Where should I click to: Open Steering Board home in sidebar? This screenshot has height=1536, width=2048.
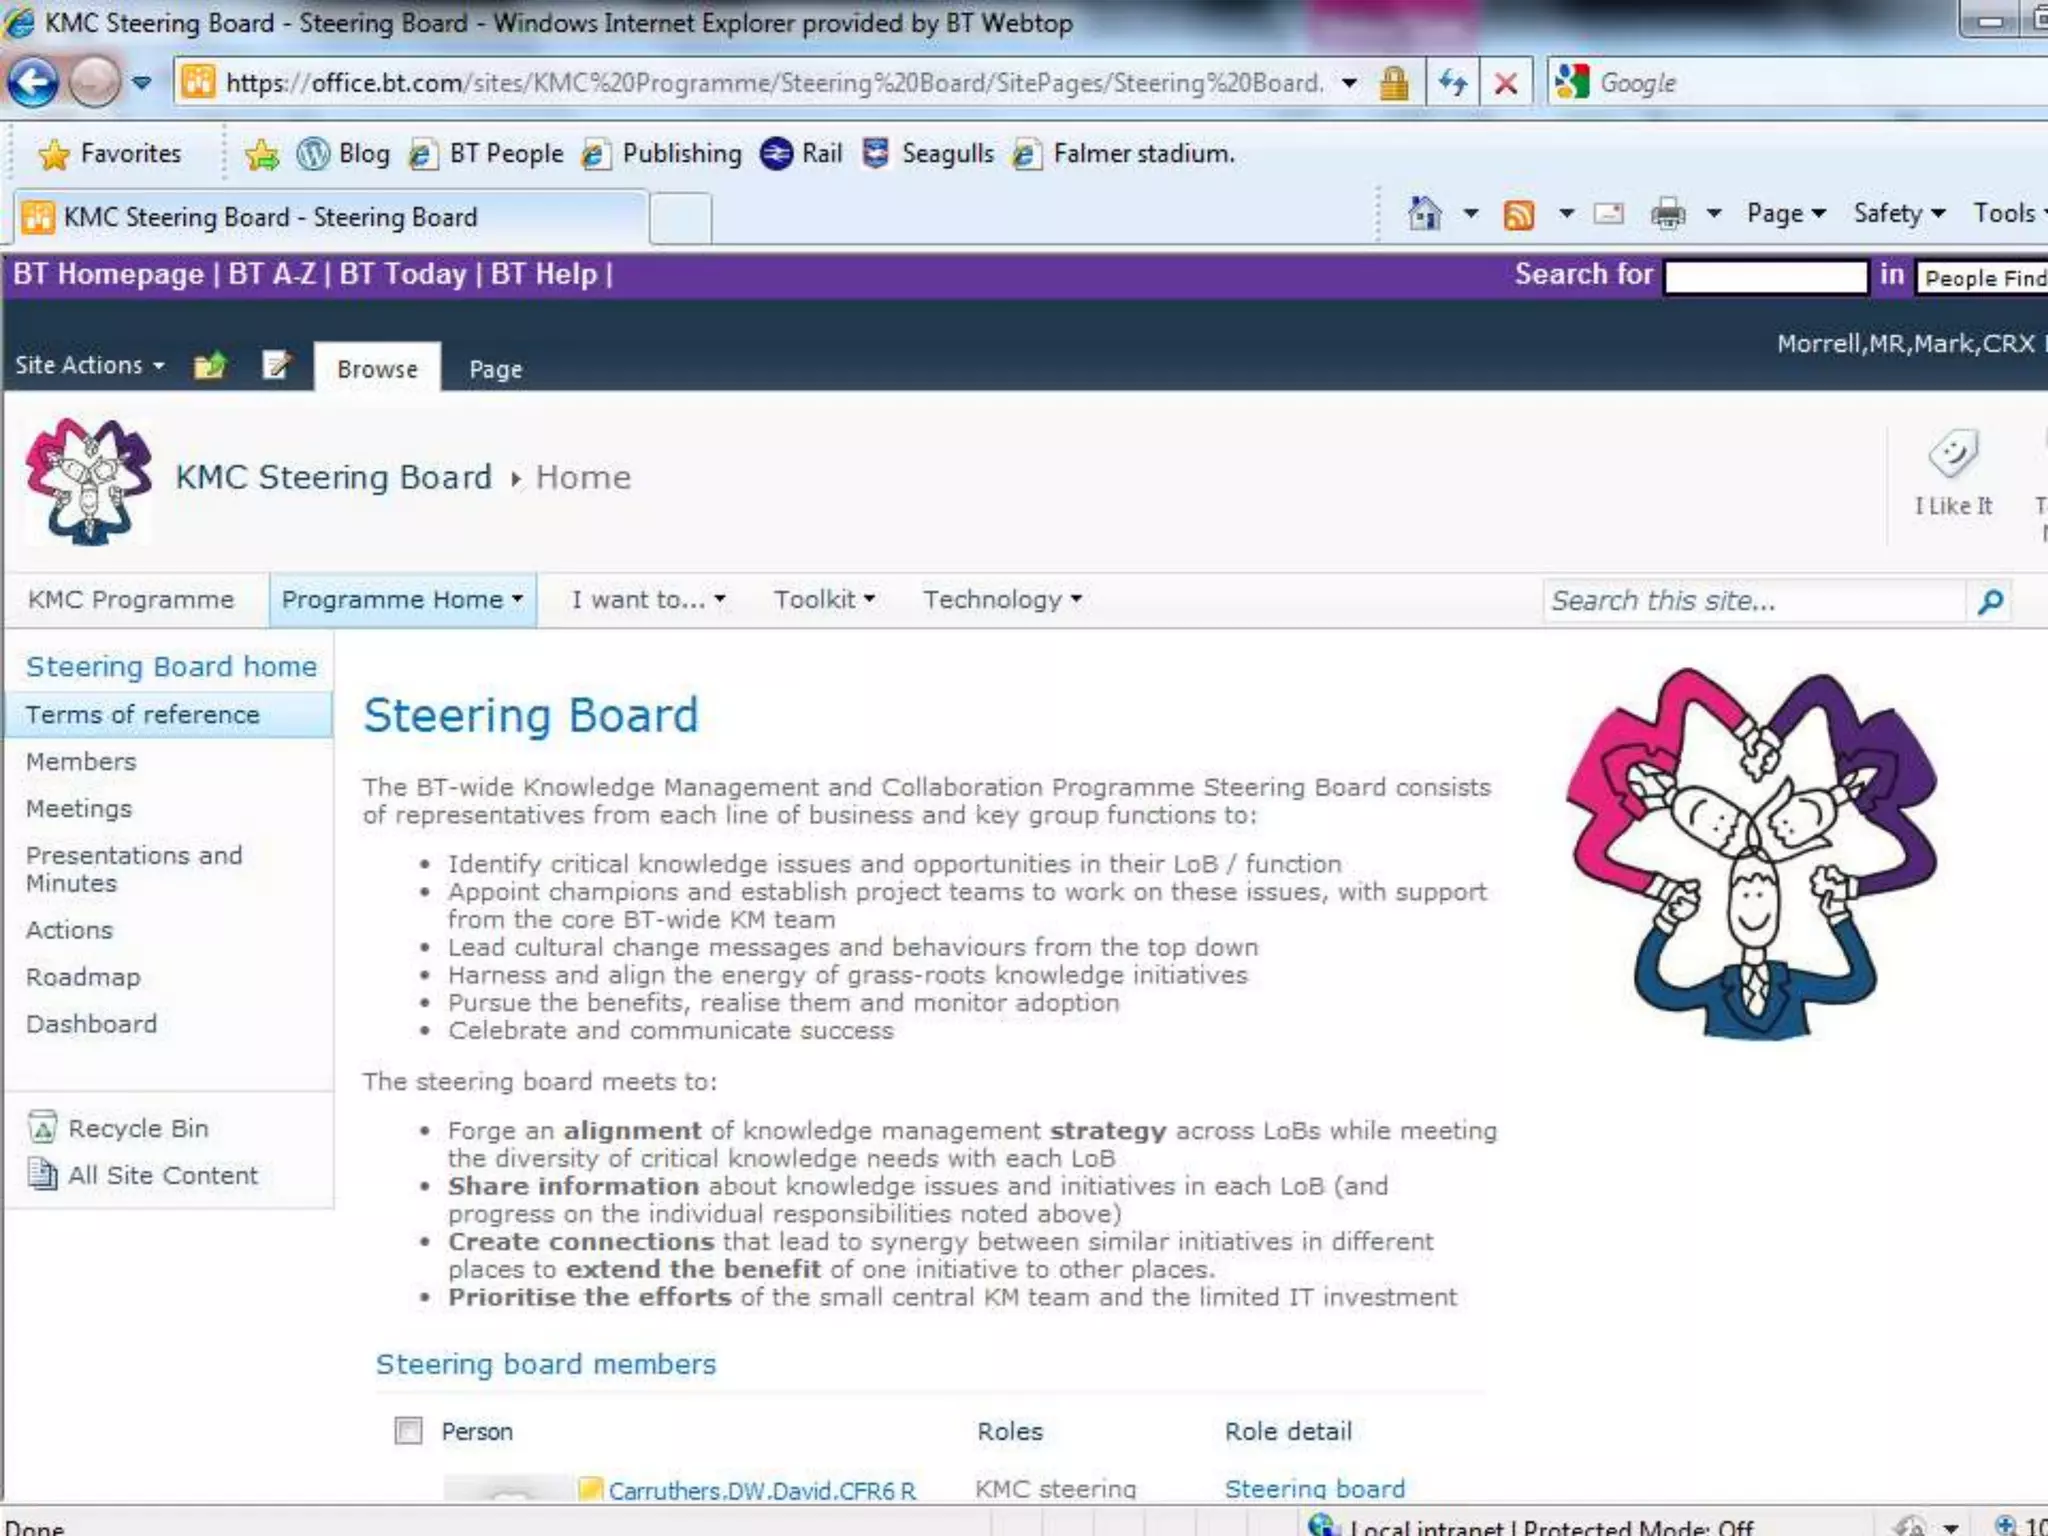[171, 666]
